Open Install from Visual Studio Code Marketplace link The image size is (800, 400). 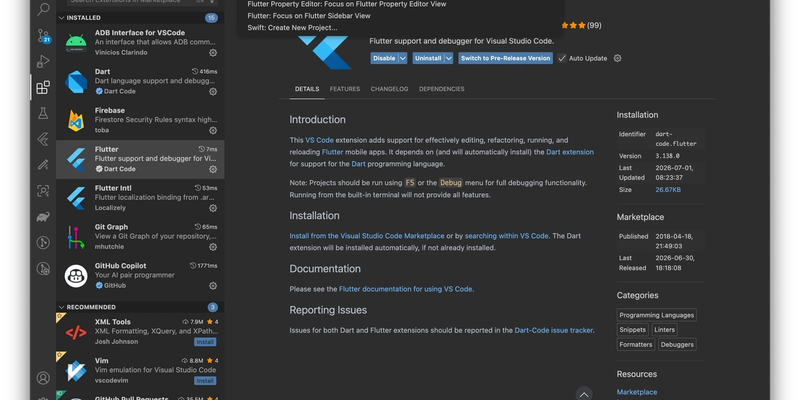367,236
